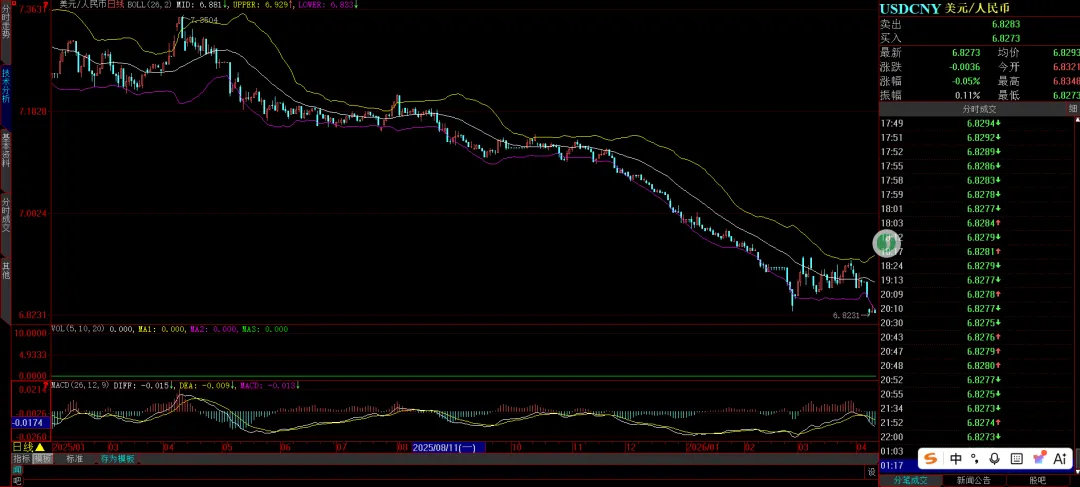Click the small 闻 icon at bottom-left
The height and width of the screenshot is (487, 1080).
18,469
